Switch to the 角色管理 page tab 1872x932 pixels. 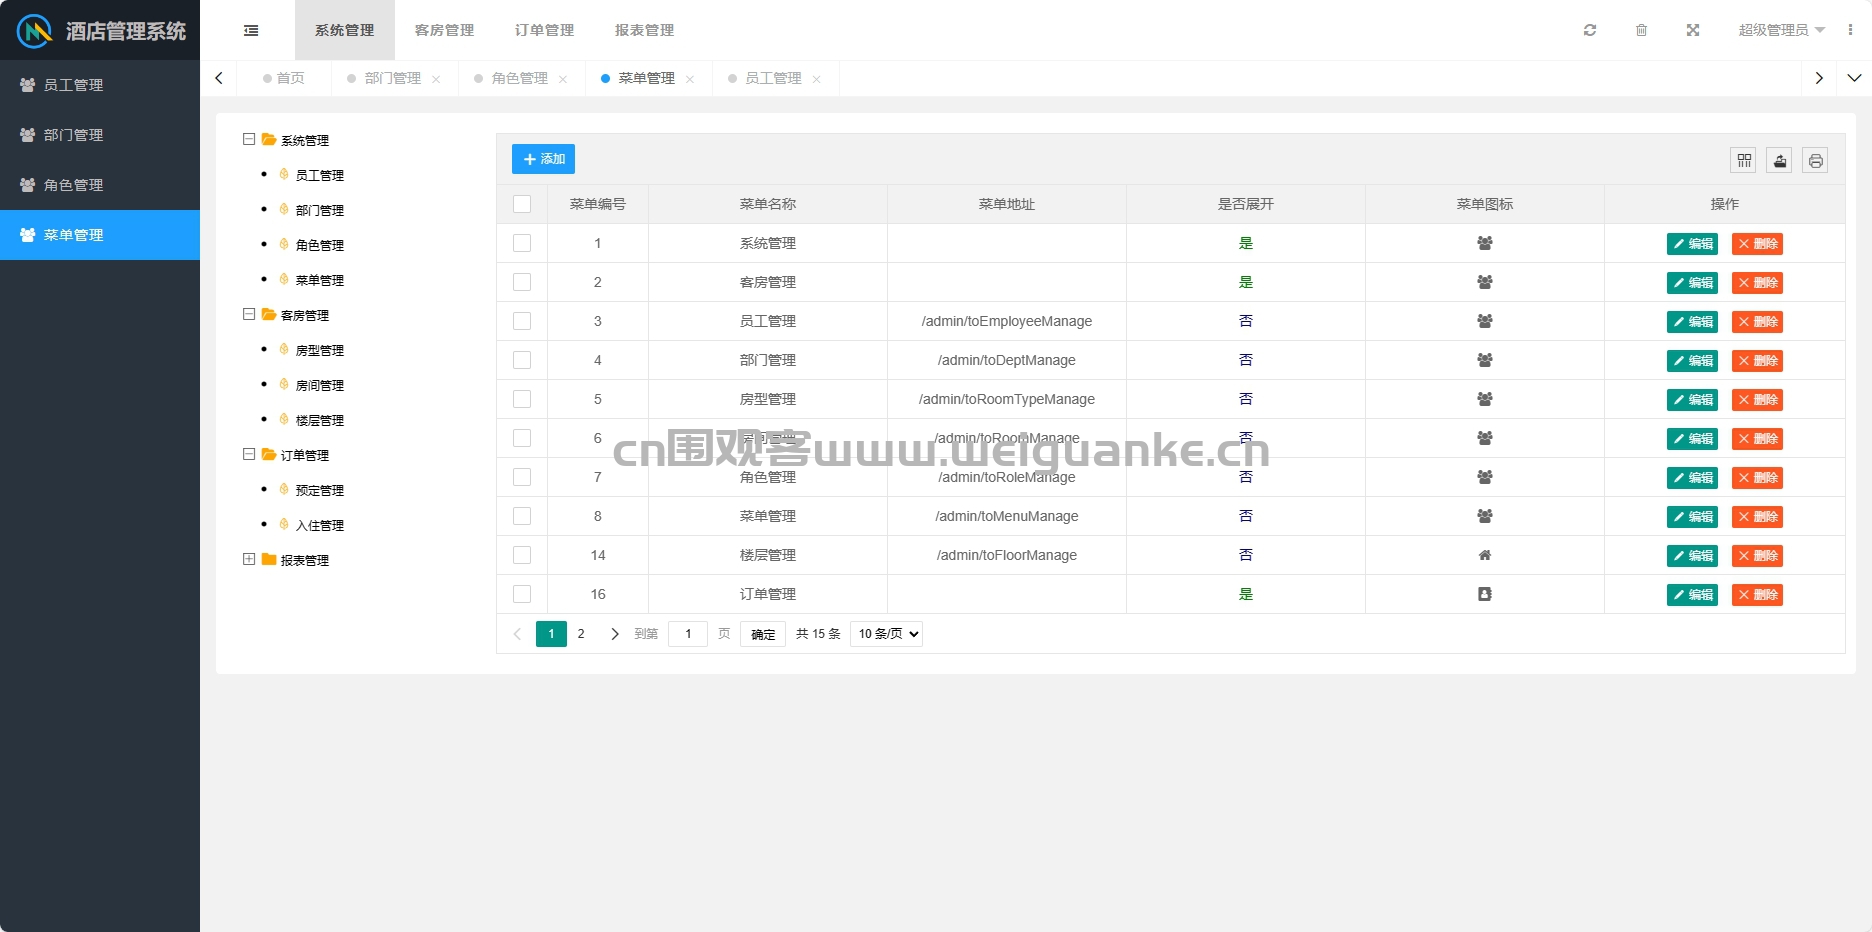tap(519, 78)
